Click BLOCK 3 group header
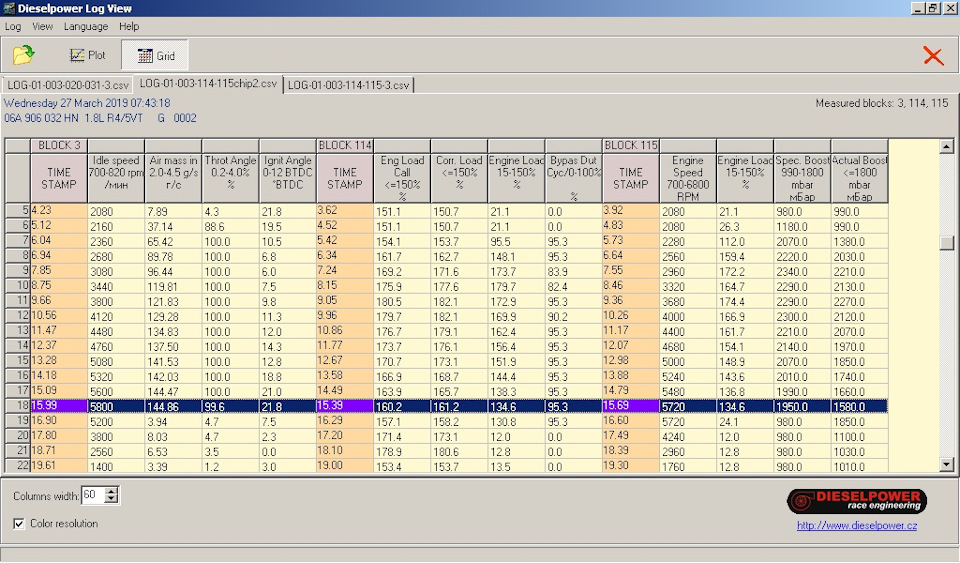960x563 pixels. point(59,146)
